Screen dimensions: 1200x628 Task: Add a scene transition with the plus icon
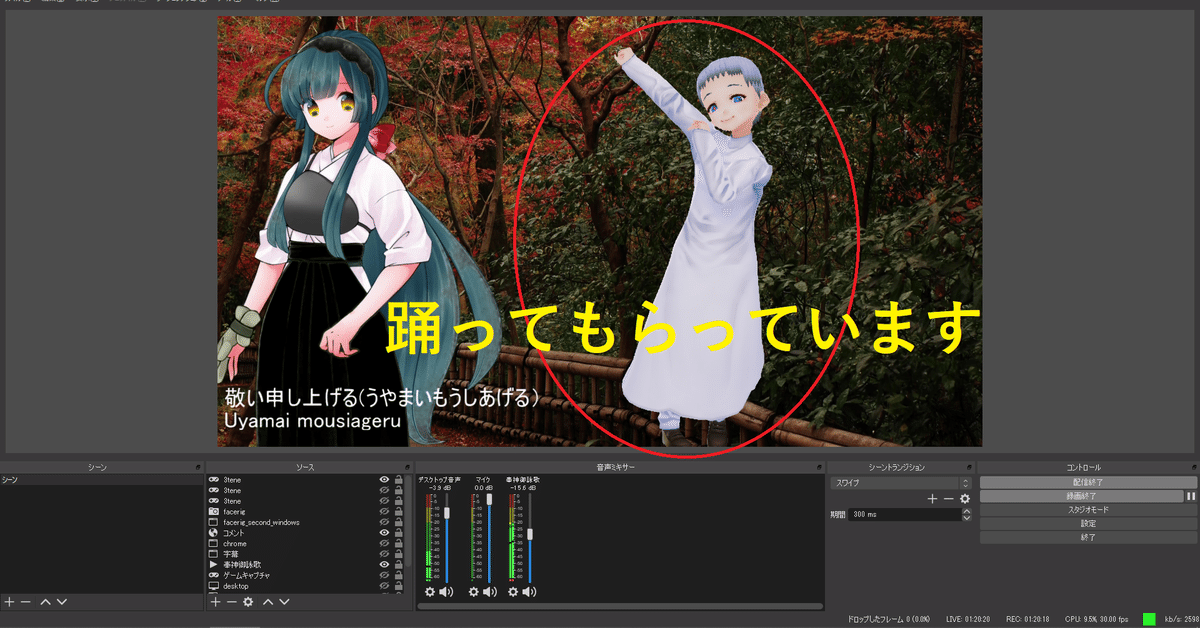pyautogui.click(x=932, y=499)
